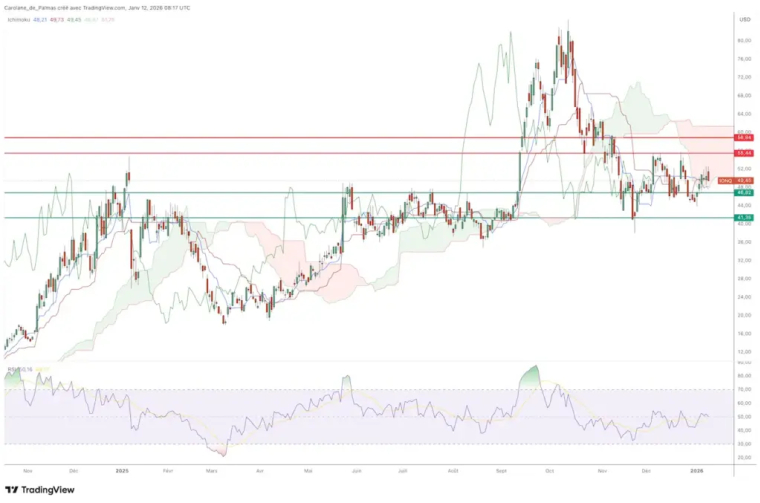Click the Mars label on time axis
The height and width of the screenshot is (503, 760).
211,471
